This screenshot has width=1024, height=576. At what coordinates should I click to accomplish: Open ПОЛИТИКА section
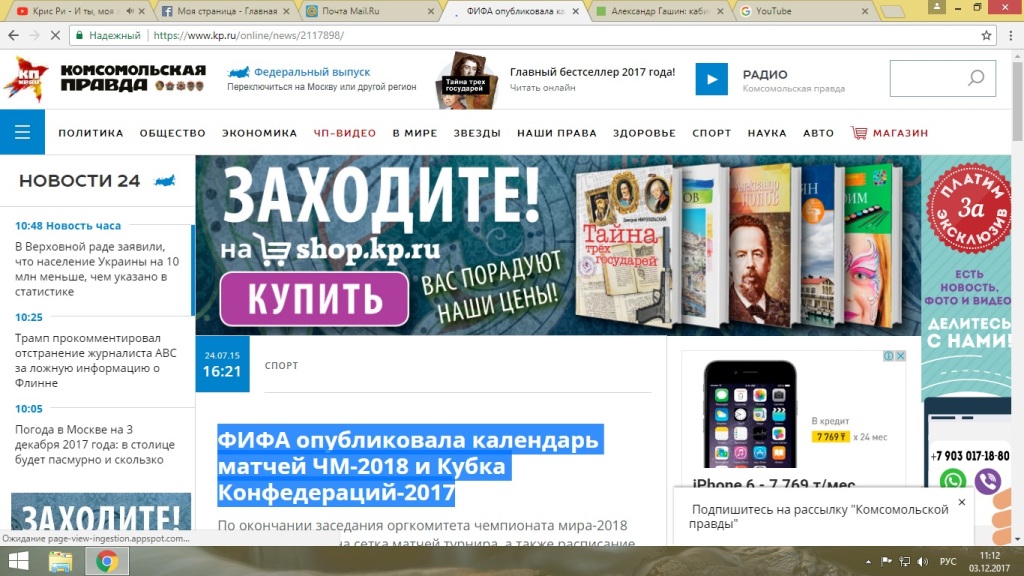point(91,133)
